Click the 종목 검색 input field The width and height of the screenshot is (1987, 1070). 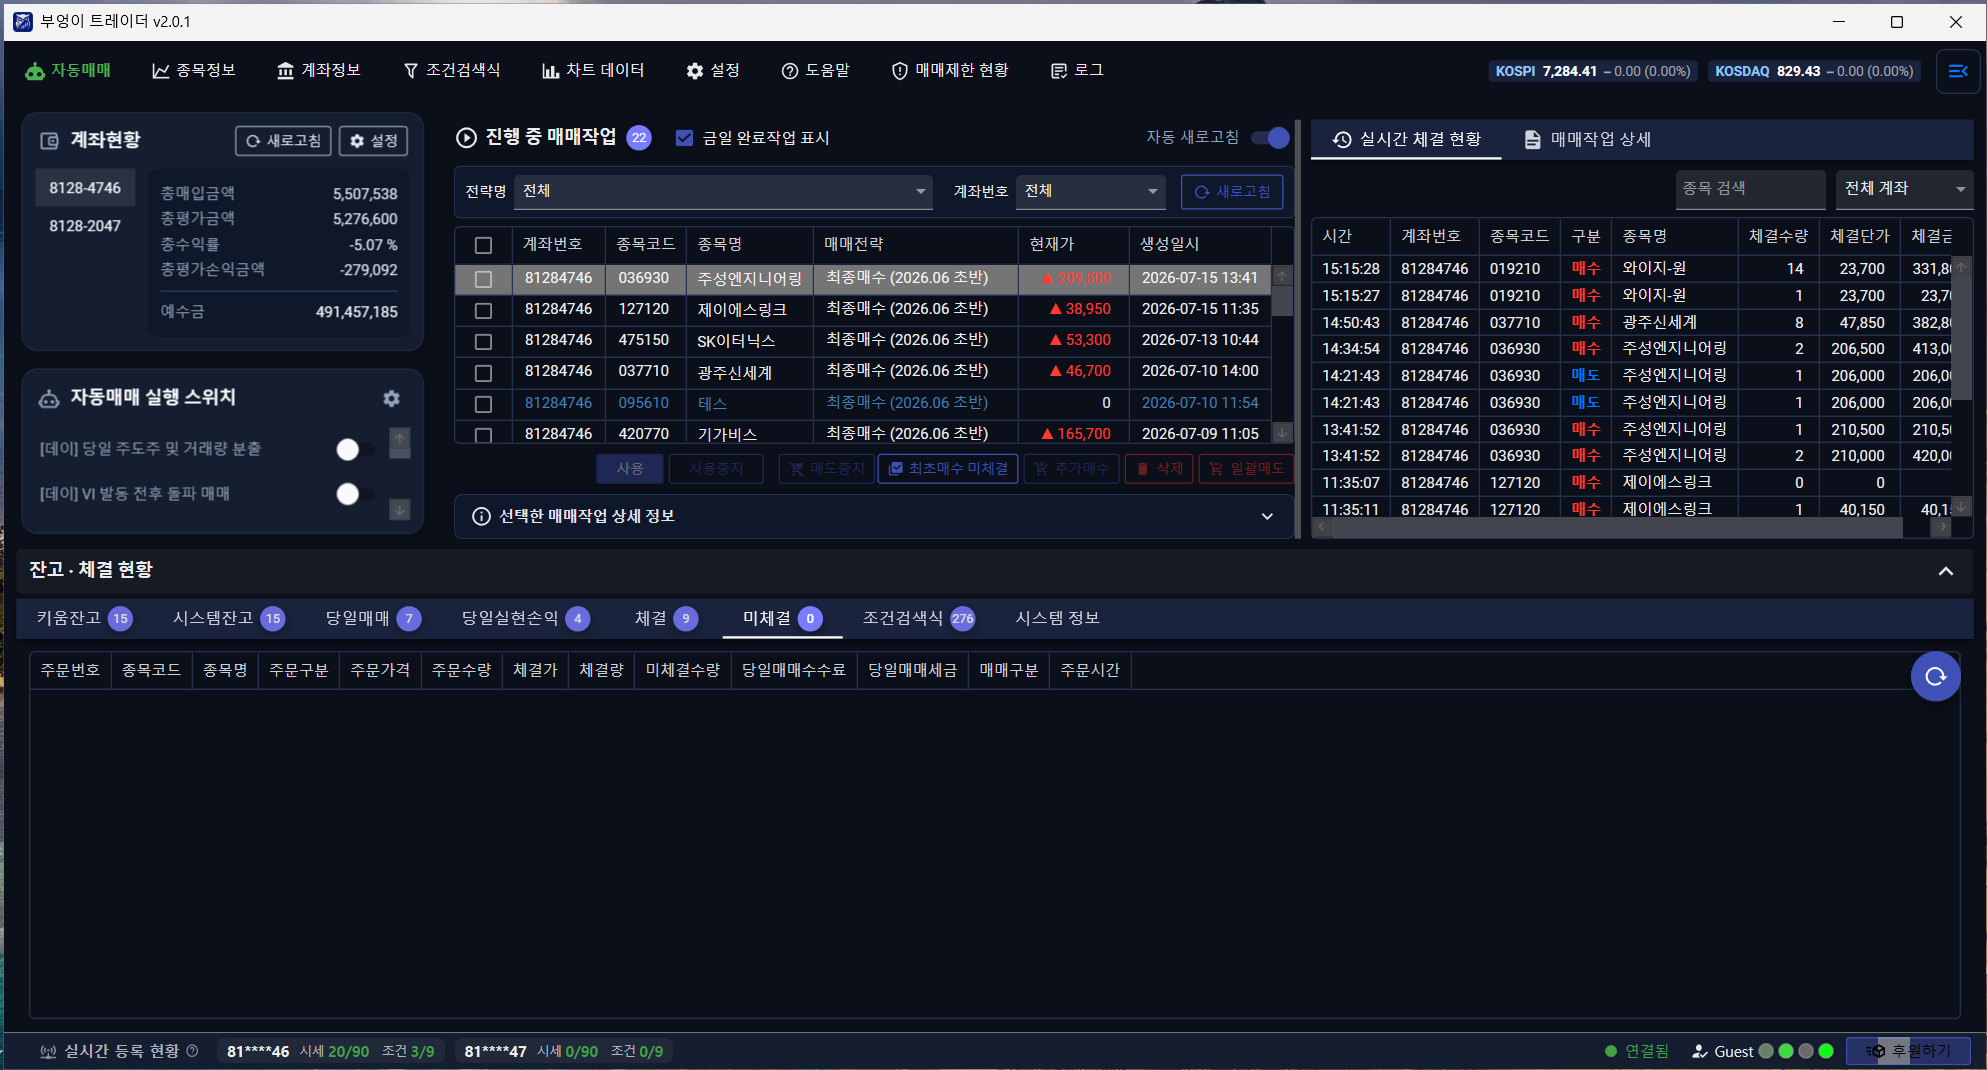[x=1750, y=188]
